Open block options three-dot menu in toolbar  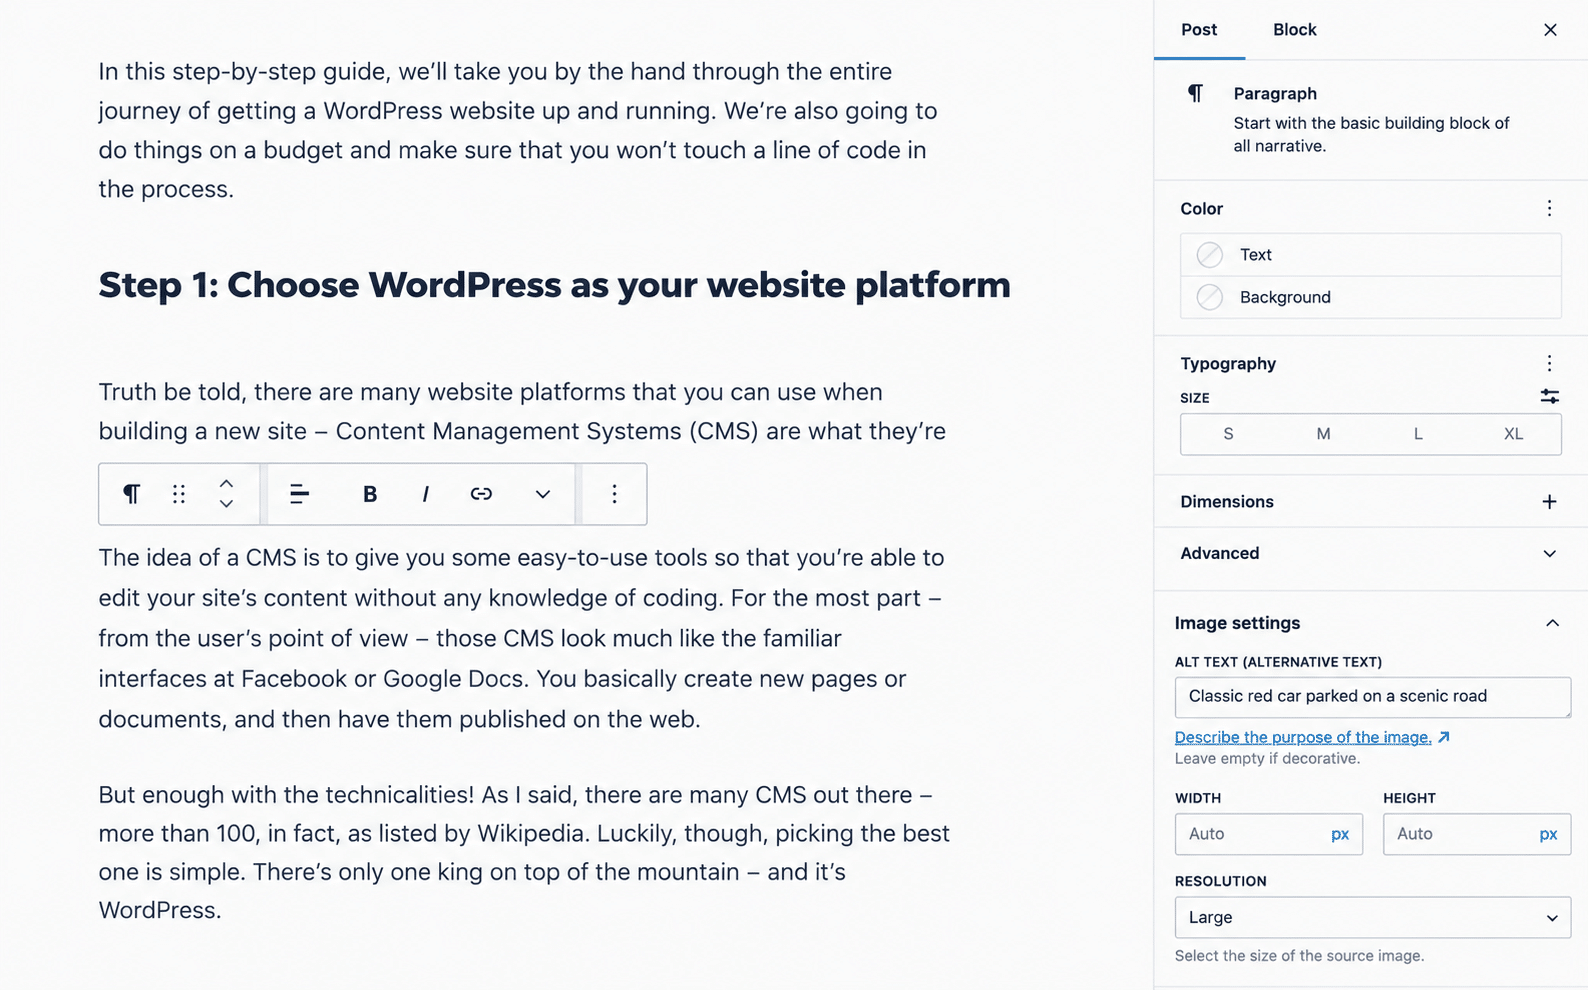614,494
